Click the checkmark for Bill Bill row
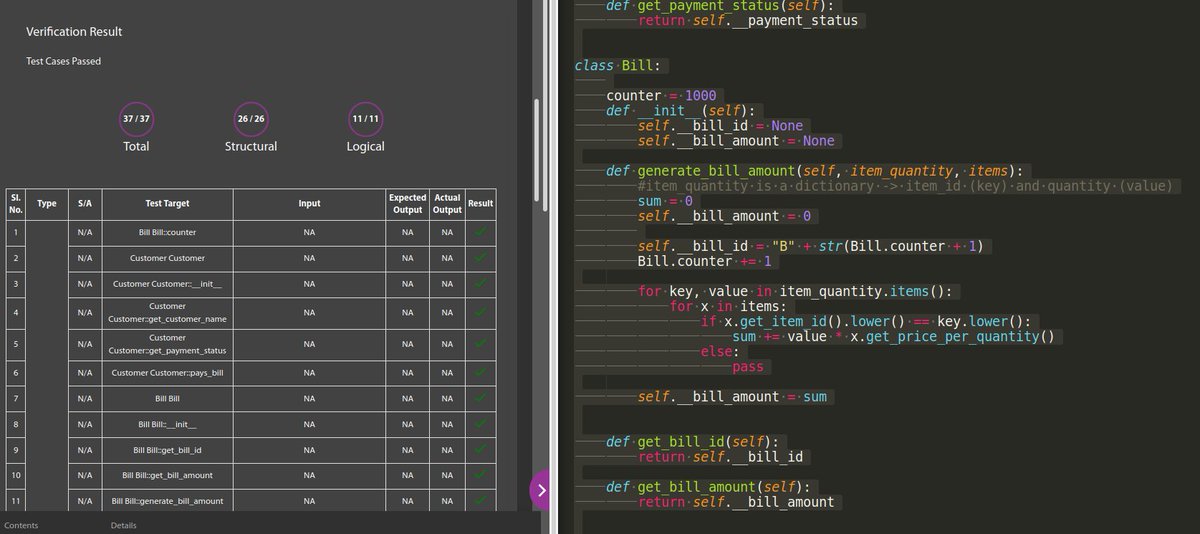Screen dimensions: 1200x534 coord(481,399)
